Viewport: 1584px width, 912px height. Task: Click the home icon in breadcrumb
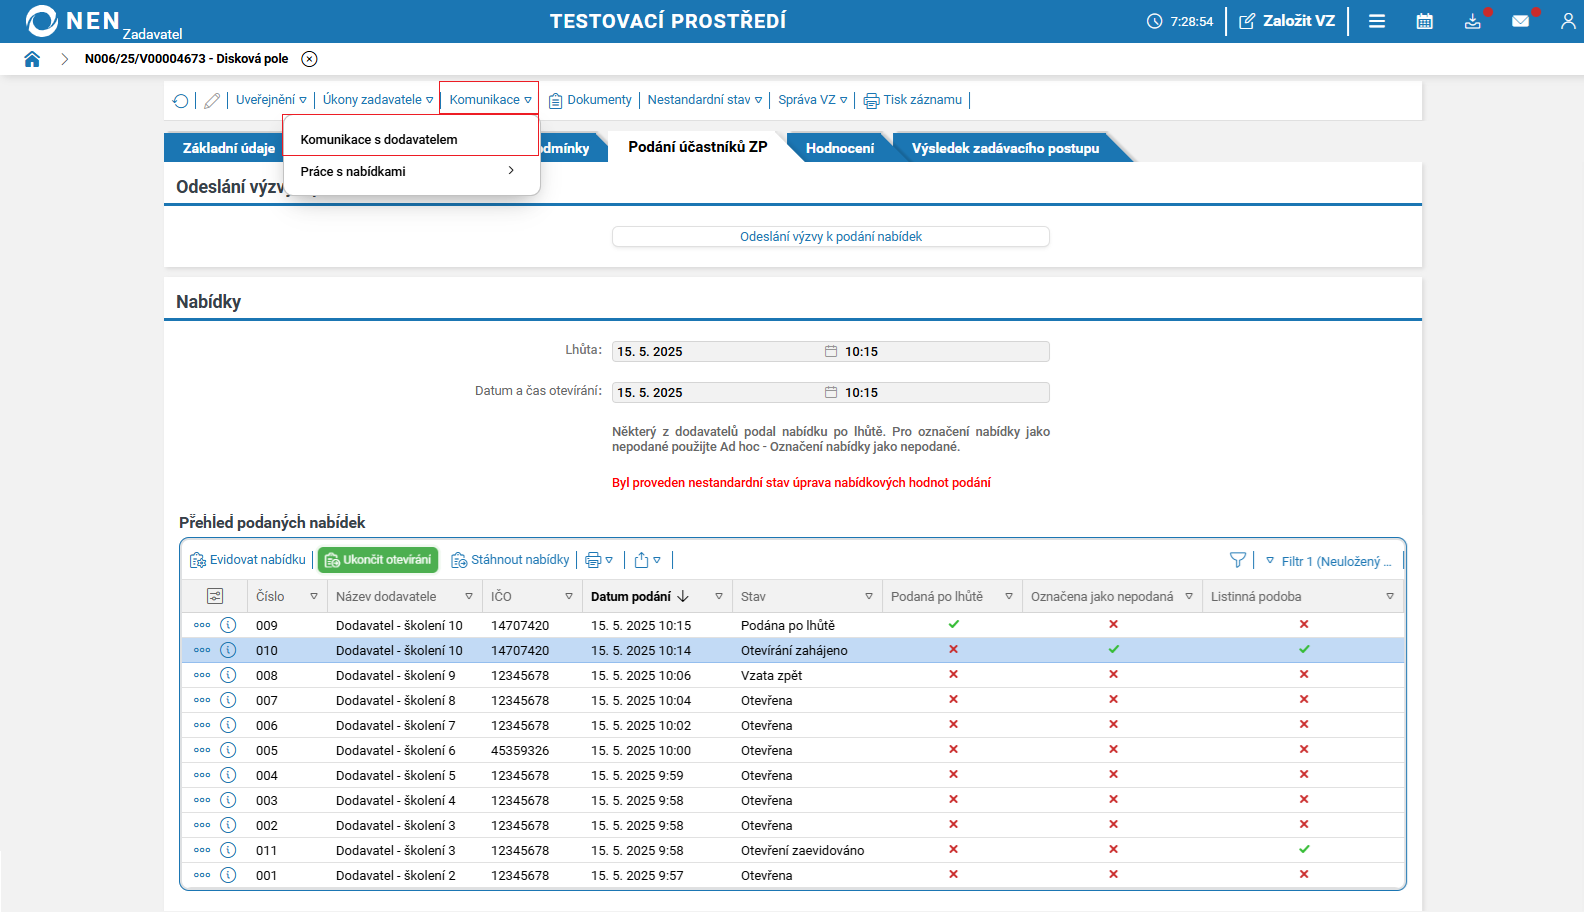[32, 59]
